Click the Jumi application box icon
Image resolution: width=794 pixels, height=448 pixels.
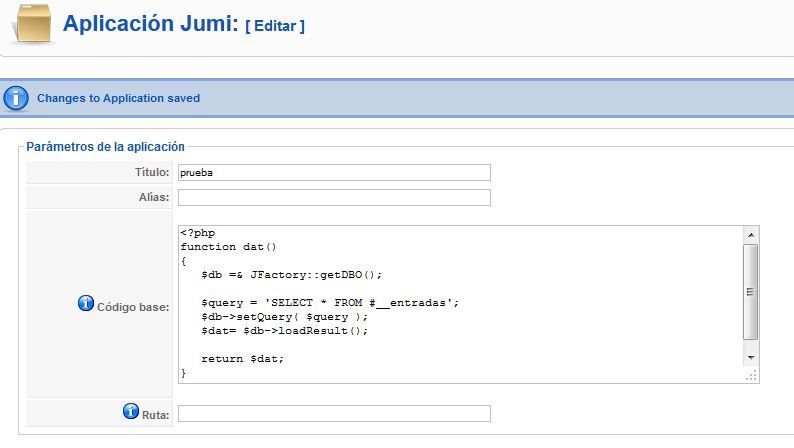pos(33,23)
